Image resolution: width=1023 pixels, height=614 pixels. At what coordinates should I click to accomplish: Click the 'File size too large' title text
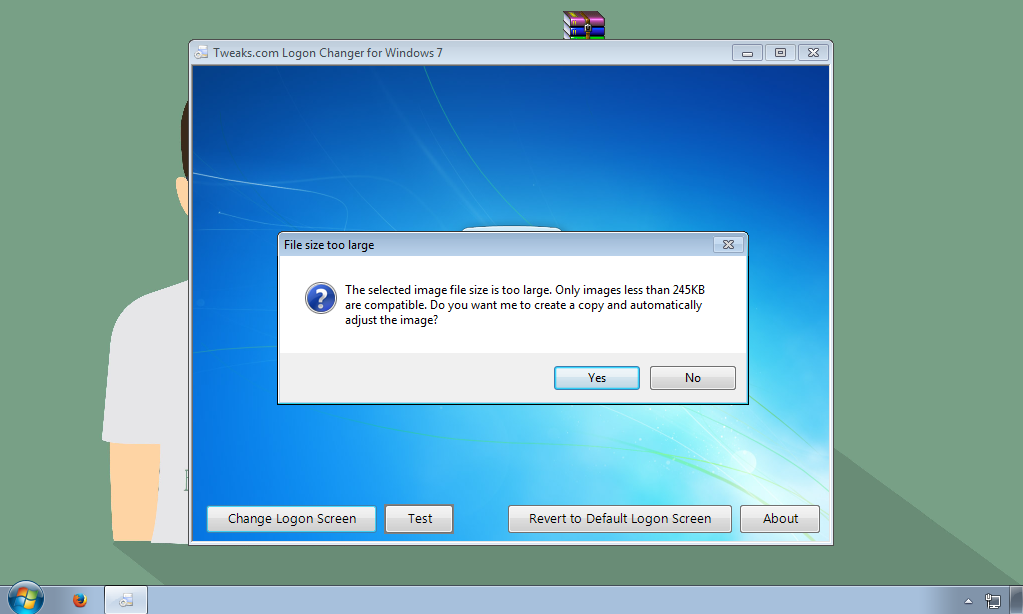329,245
